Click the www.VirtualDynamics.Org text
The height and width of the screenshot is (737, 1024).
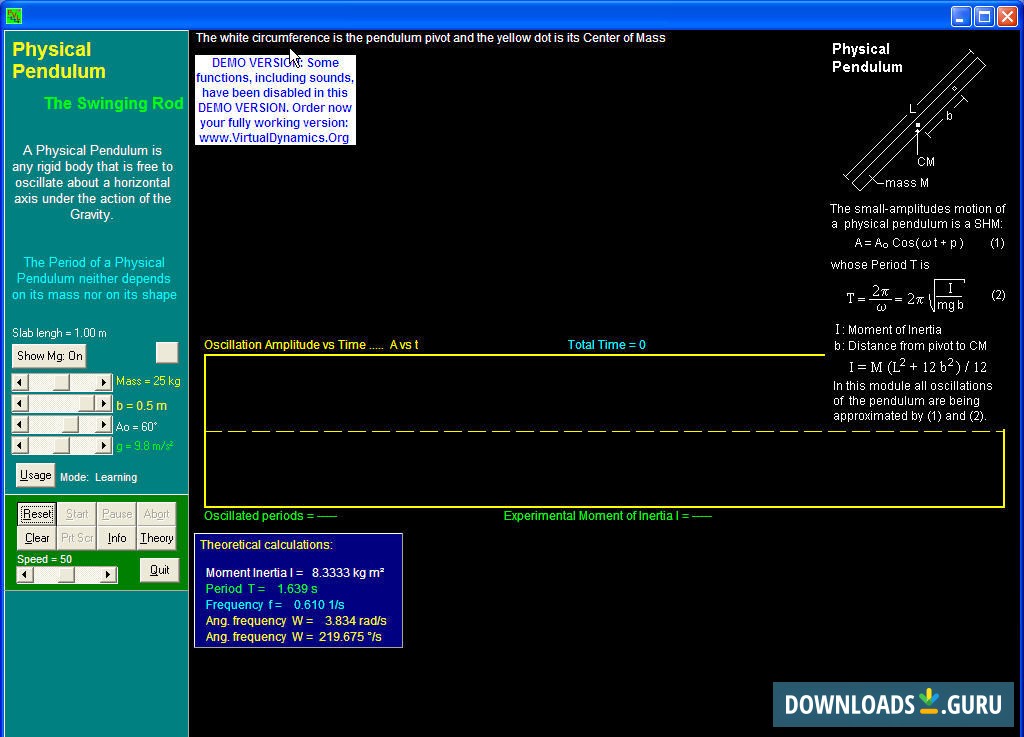click(x=274, y=138)
